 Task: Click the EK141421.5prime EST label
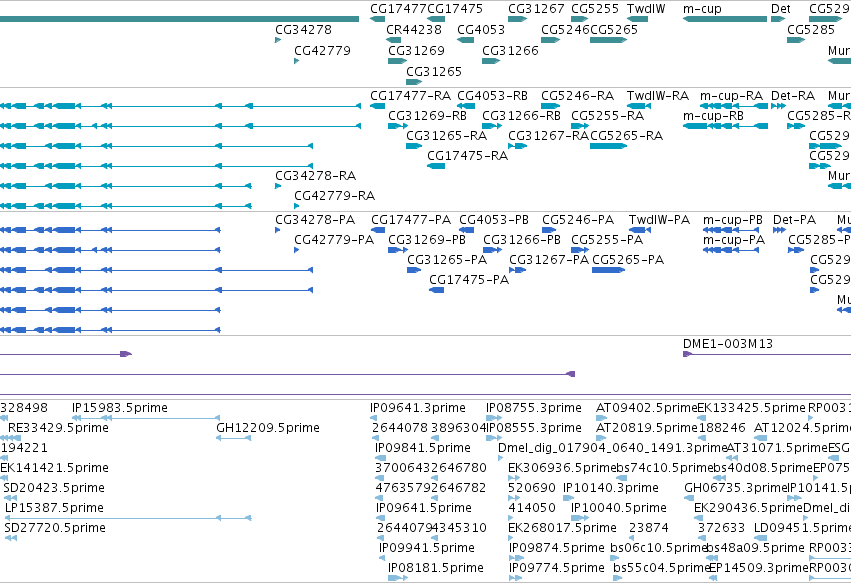[x=54, y=468]
